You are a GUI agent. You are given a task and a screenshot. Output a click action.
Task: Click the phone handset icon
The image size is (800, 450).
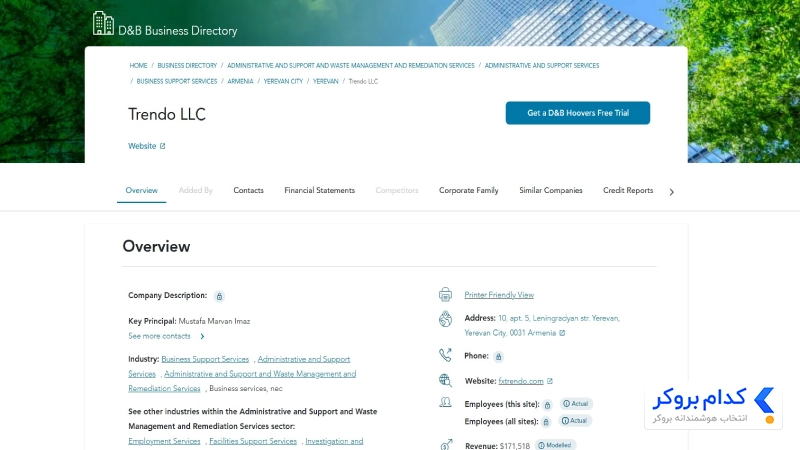tap(445, 355)
